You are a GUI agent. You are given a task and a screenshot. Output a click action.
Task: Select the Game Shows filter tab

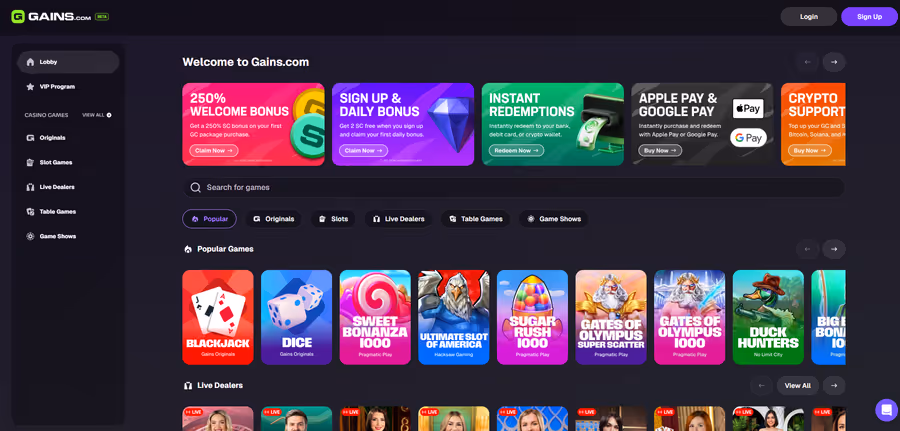pos(553,219)
